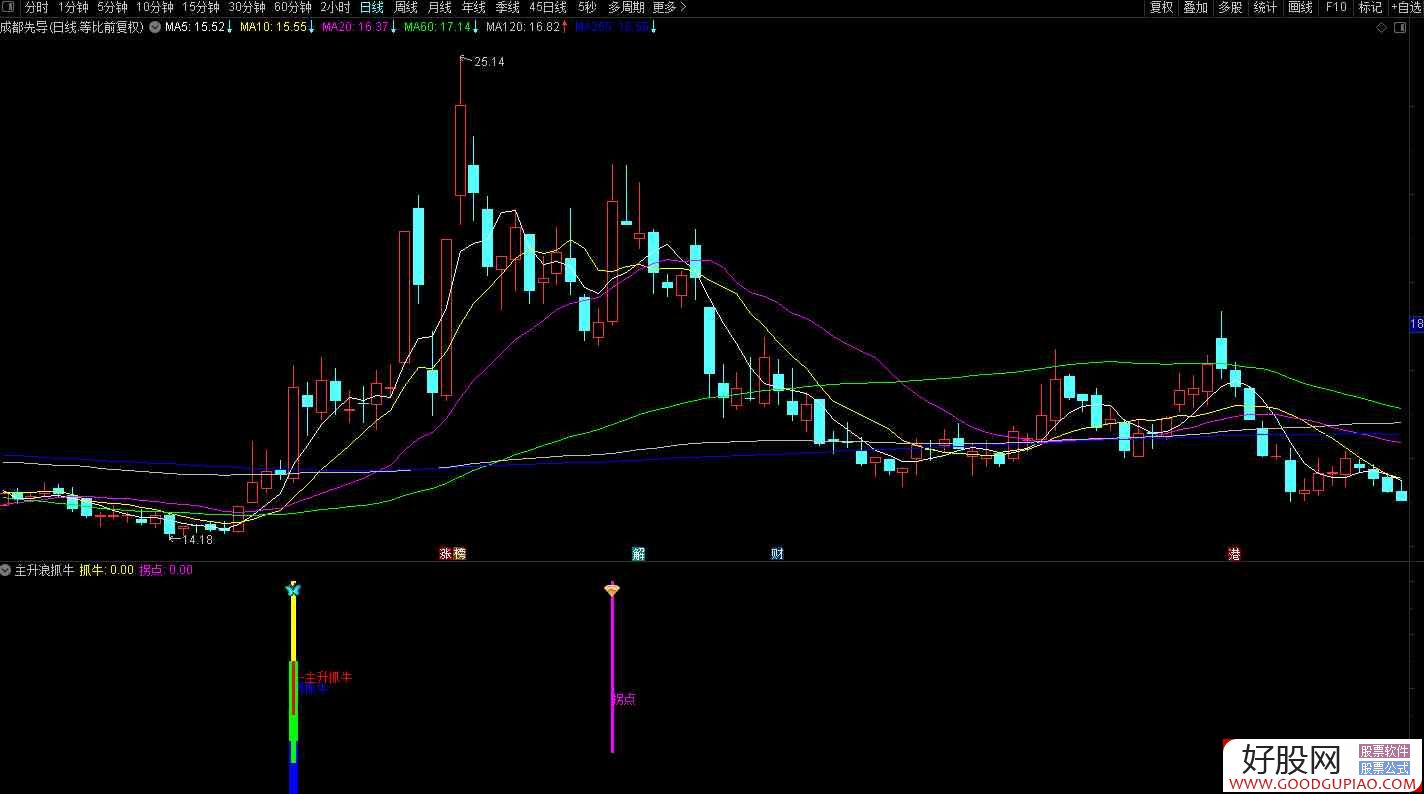Click the stock title 成都先导
Screen dimensions: 1424x794
24,27
